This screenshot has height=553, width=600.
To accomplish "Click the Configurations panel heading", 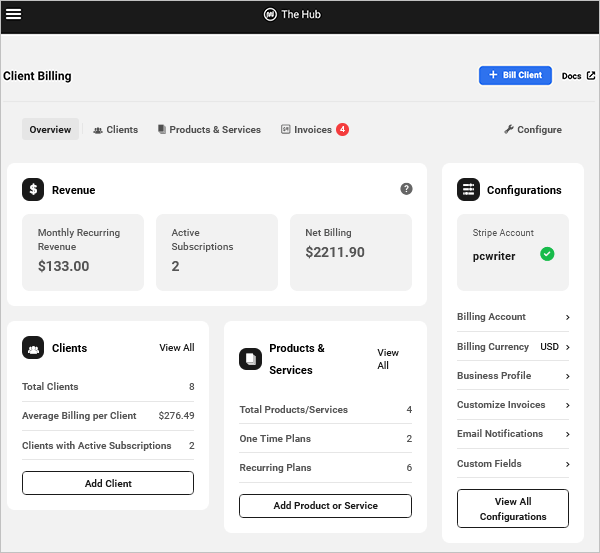I will [524, 190].
